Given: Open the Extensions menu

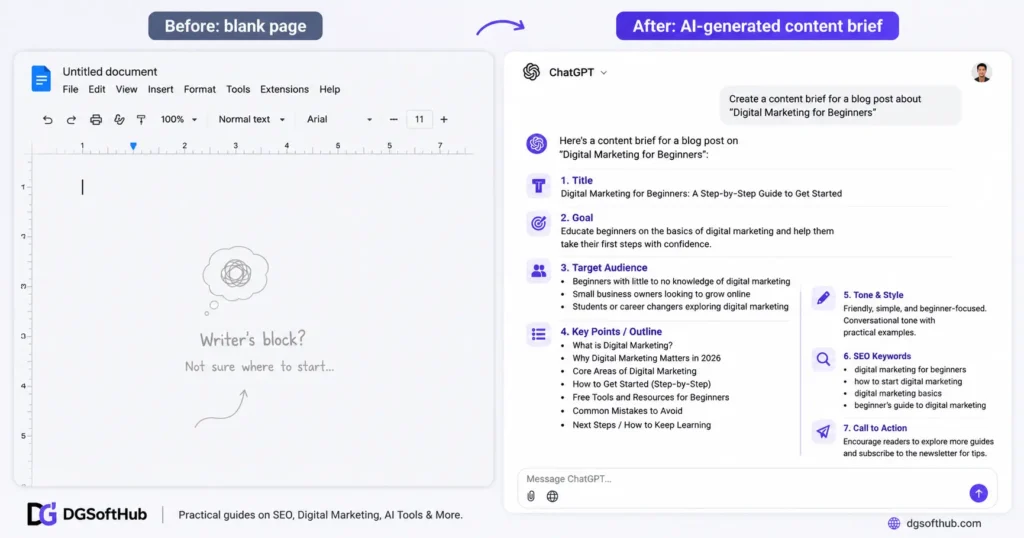Looking at the screenshot, I should pos(284,89).
